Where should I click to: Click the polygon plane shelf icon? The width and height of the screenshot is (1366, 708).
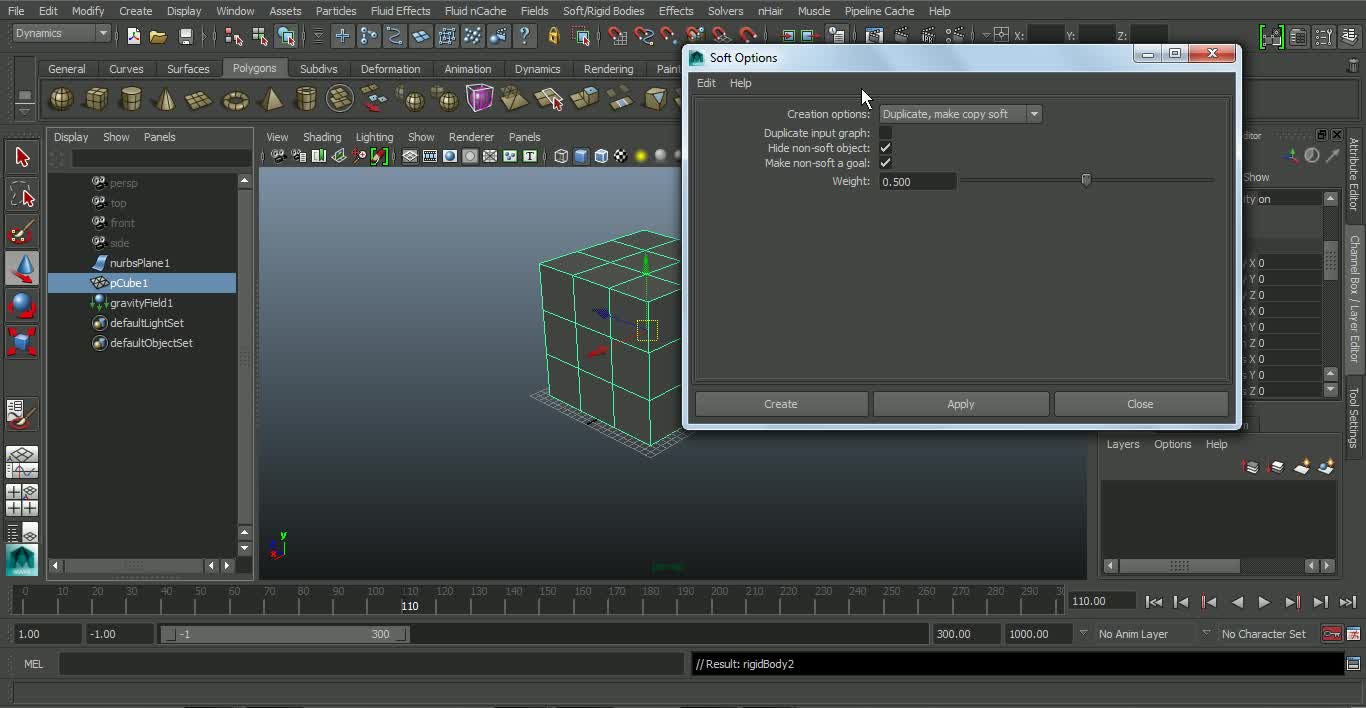click(x=200, y=99)
